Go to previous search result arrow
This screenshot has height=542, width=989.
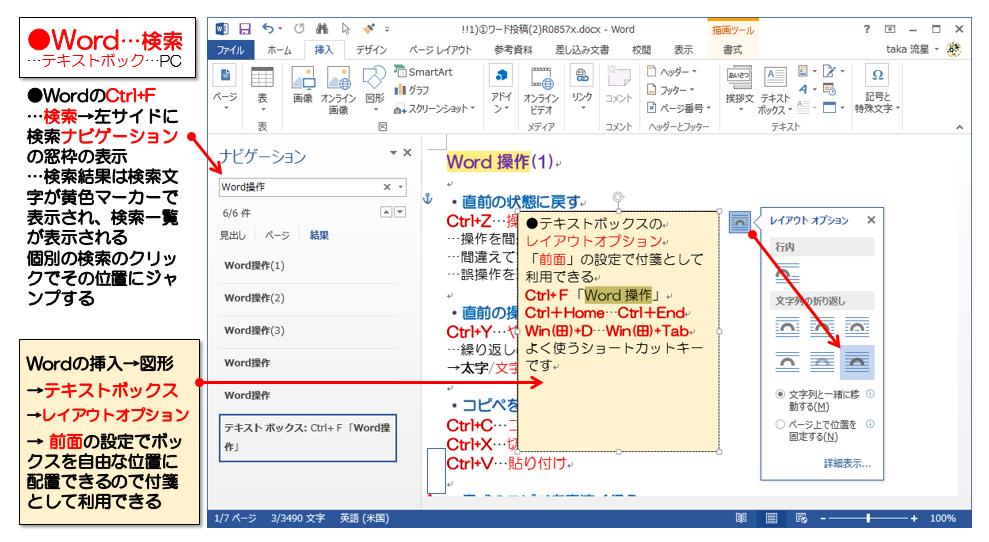(386, 212)
